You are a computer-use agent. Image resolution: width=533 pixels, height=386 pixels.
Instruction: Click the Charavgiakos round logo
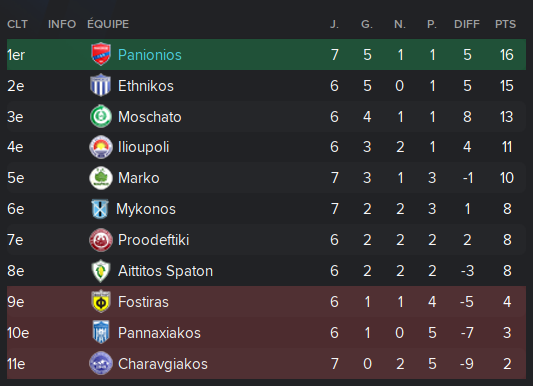(x=101, y=364)
